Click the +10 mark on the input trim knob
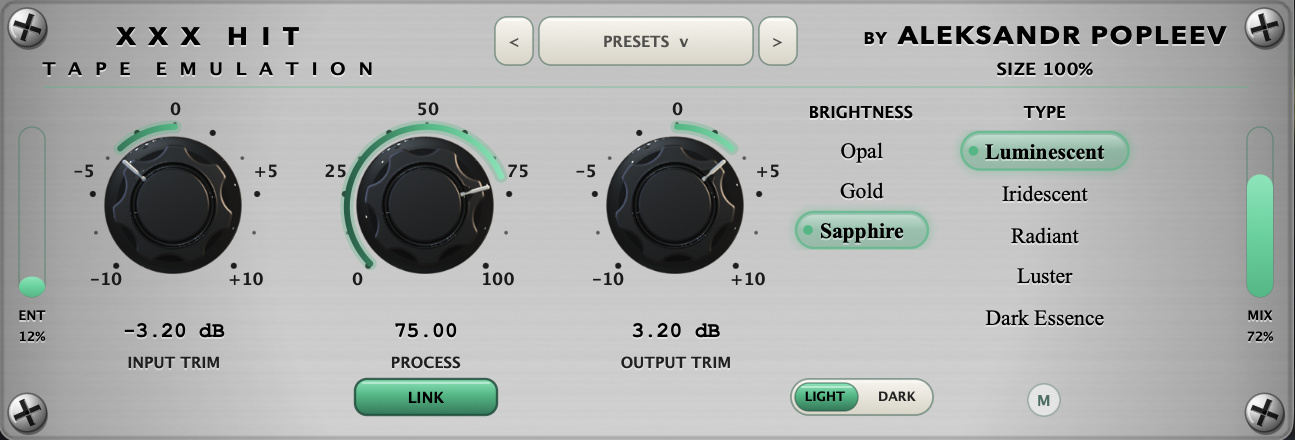This screenshot has width=1295, height=440. click(x=246, y=278)
